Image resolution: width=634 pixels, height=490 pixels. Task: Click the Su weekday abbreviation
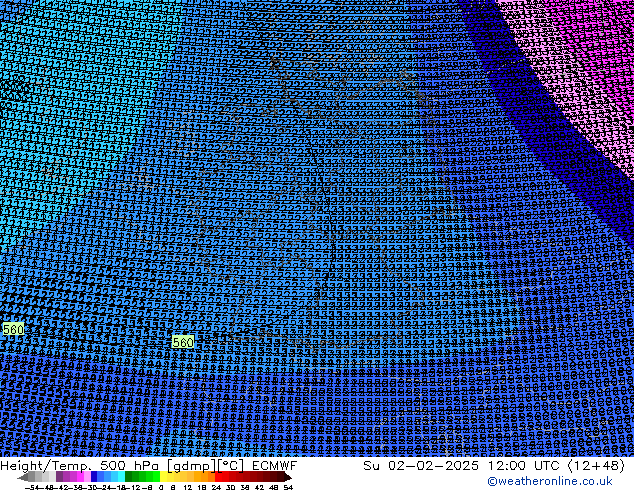tap(372, 466)
